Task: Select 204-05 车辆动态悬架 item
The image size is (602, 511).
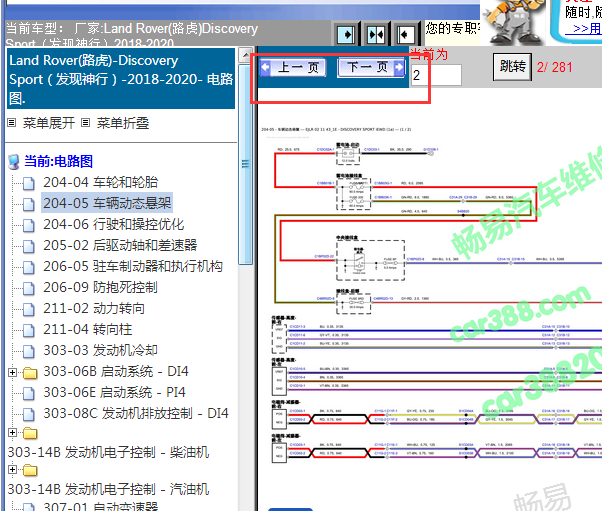Action: click(x=107, y=203)
